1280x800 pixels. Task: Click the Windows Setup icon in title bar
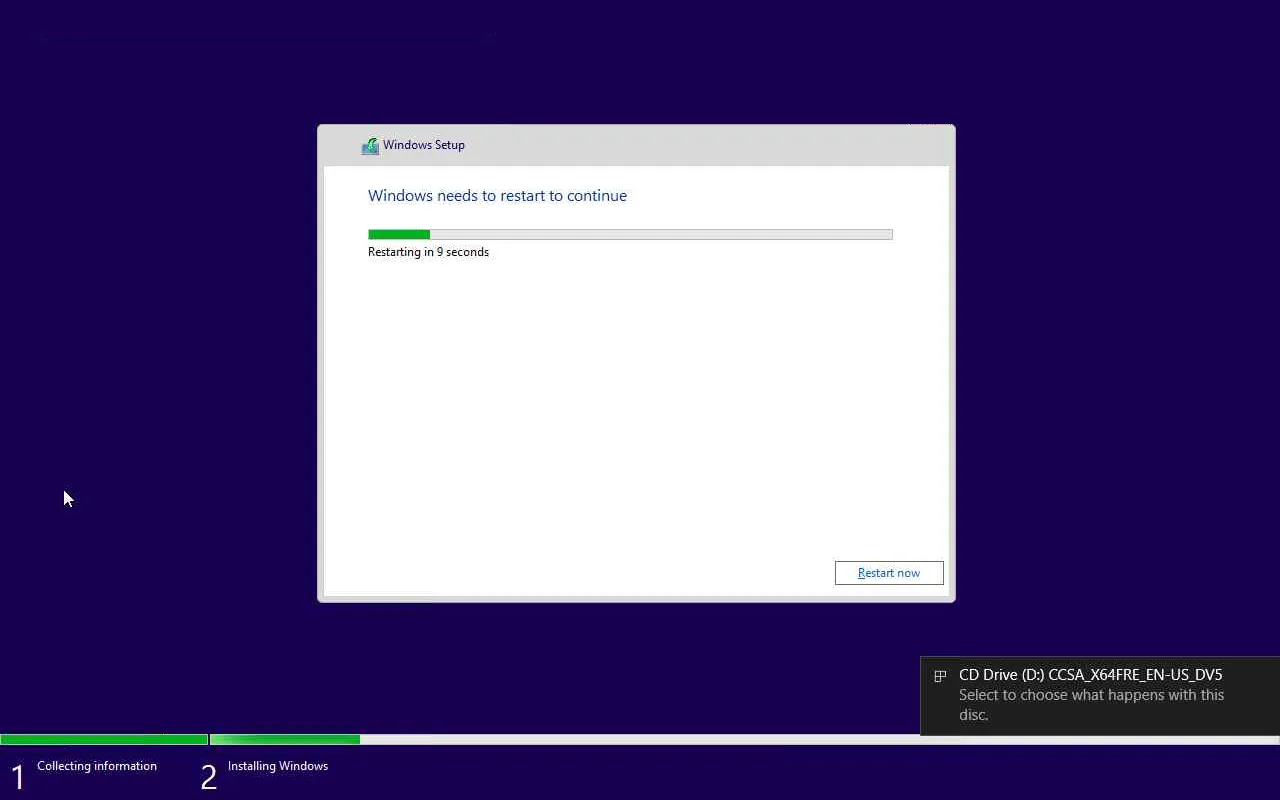point(370,146)
